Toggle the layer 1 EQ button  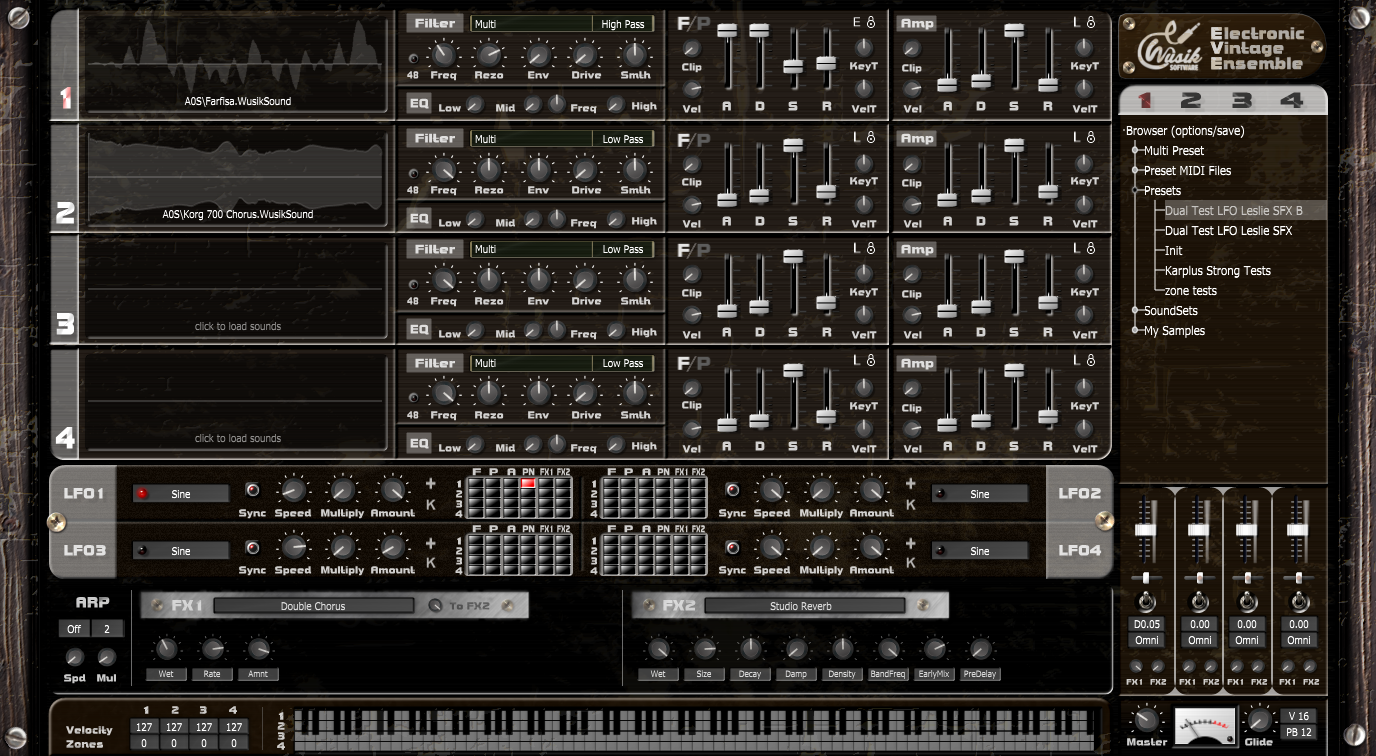click(x=419, y=103)
